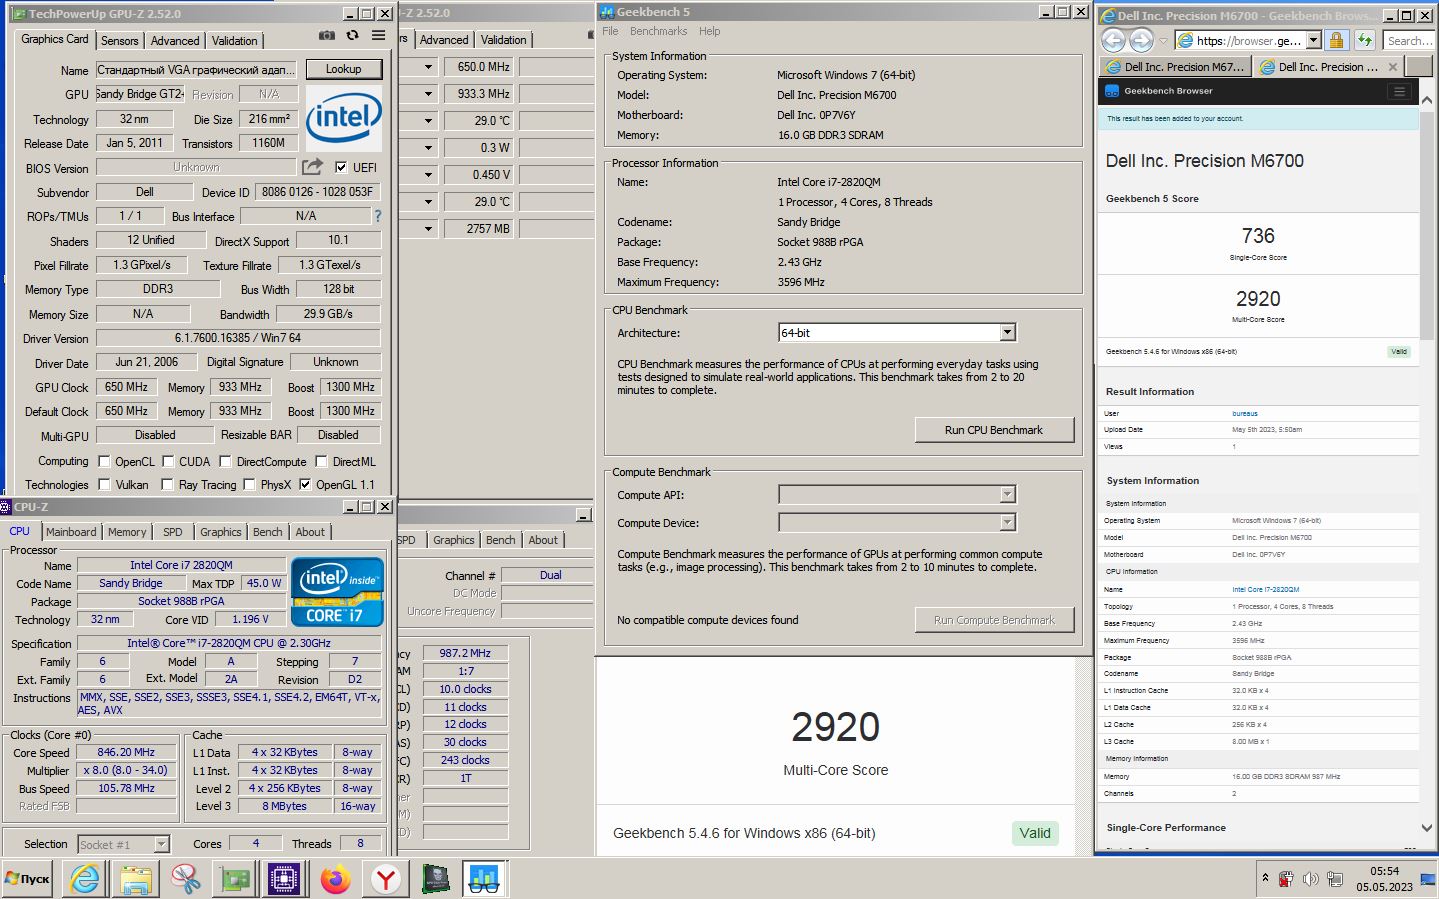1439x899 pixels.
Task: Click the padlock security icon in IE
Action: [x=1336, y=40]
